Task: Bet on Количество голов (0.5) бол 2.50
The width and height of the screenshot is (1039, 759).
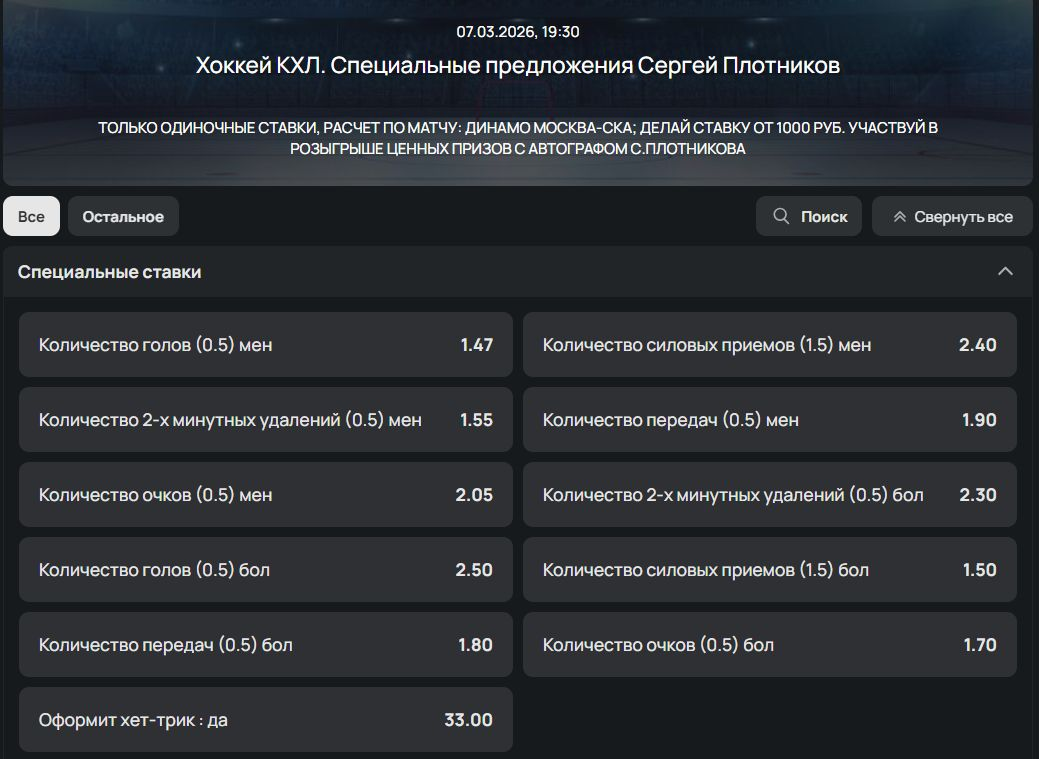Action: tap(265, 570)
